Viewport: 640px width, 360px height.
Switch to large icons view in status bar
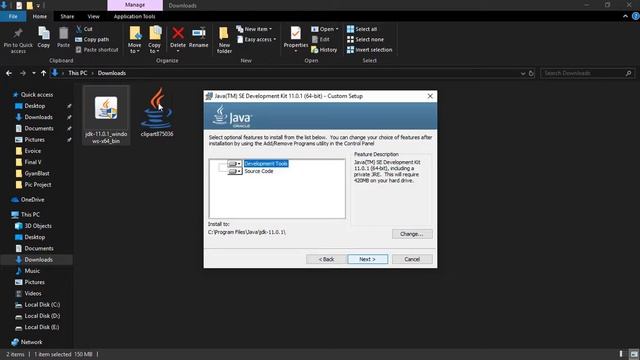point(633,354)
